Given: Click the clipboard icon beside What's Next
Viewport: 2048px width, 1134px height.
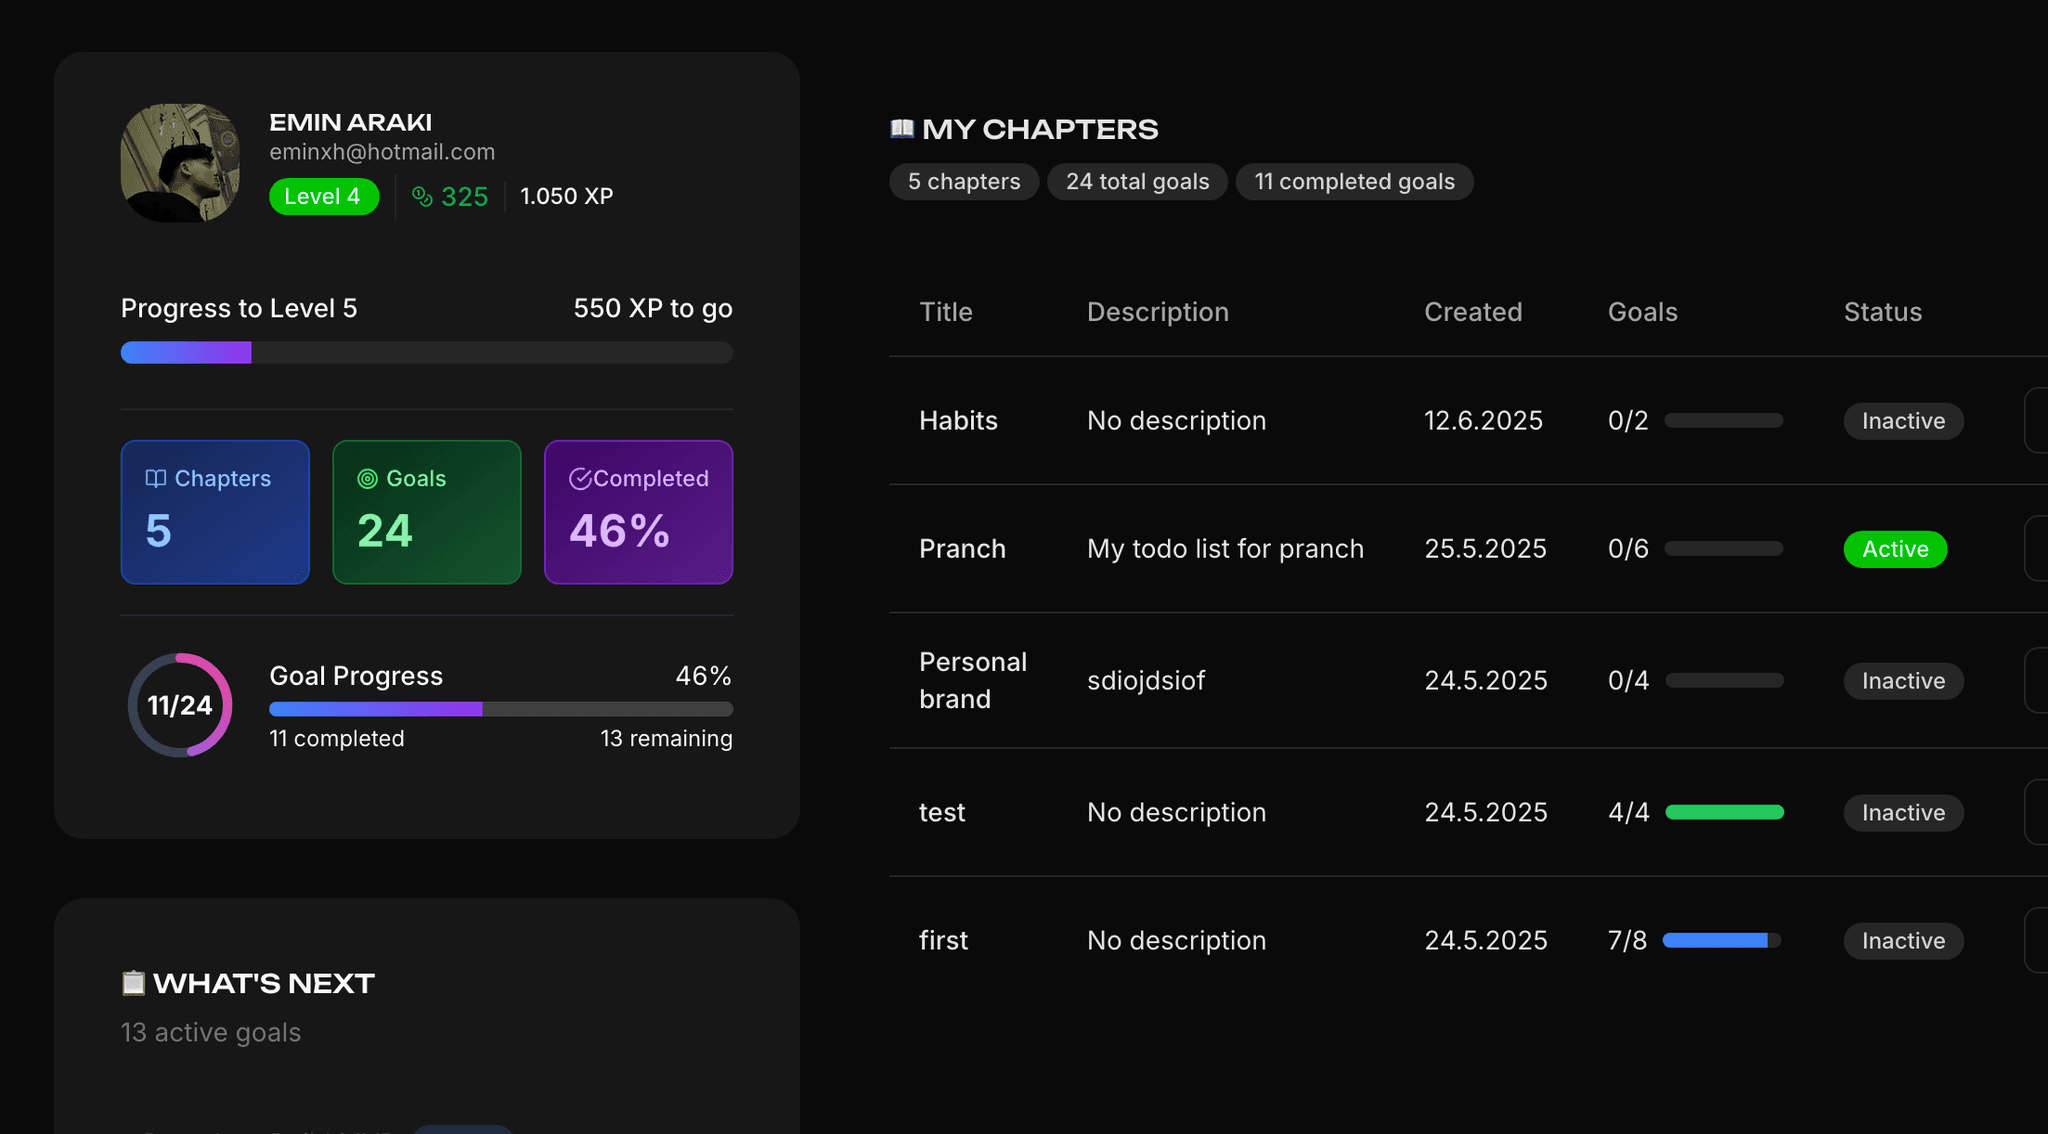Looking at the screenshot, I should point(133,983).
